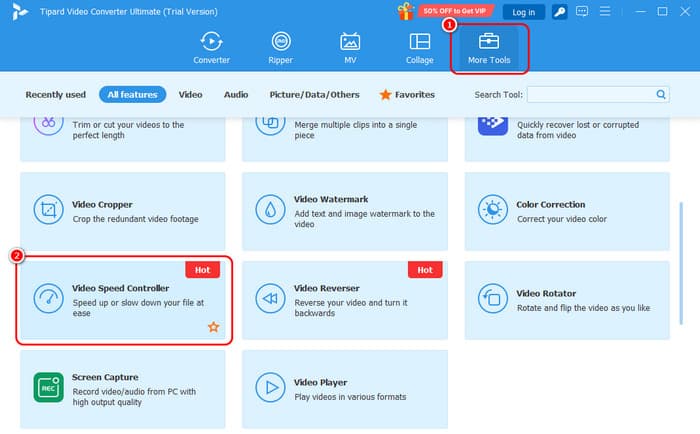Open Video Player title
This screenshot has width=700, height=434.
[x=320, y=382]
